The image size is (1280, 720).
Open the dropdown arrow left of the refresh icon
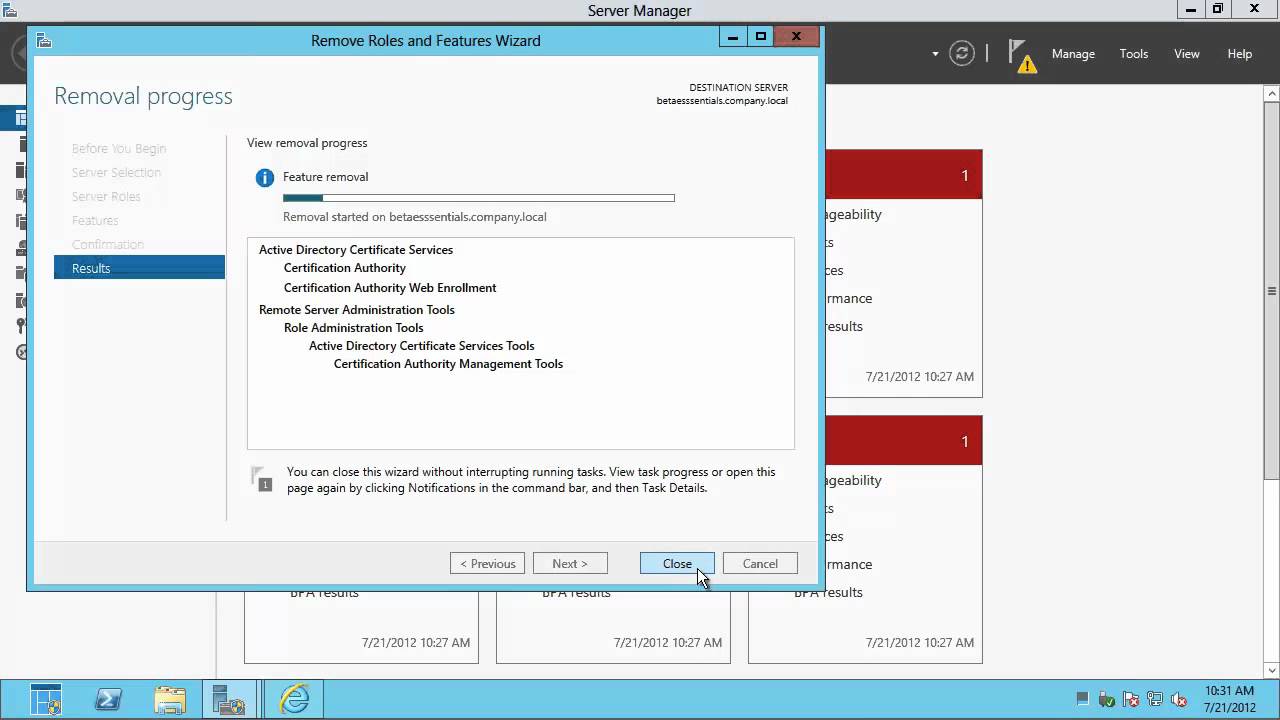[x=935, y=54]
